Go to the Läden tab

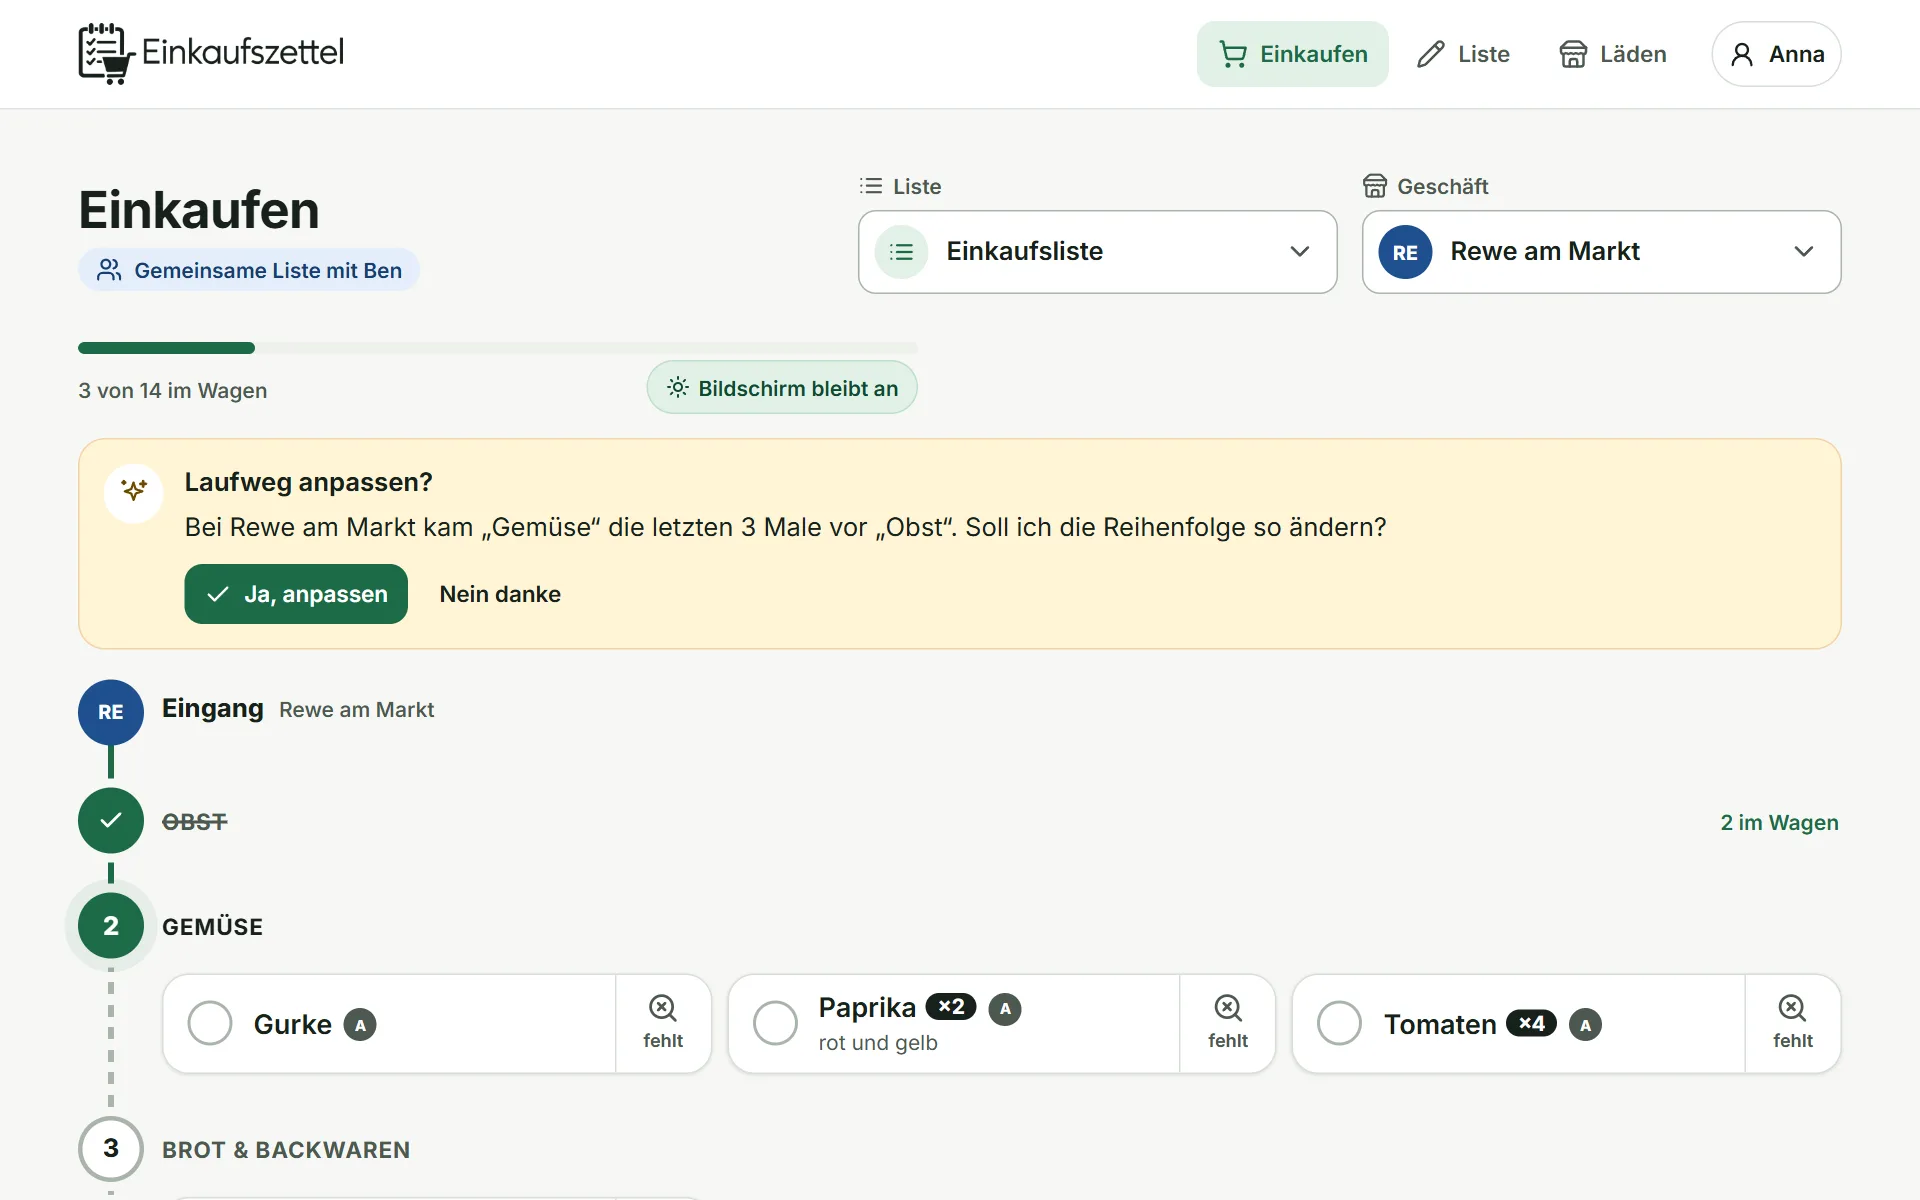click(1612, 54)
